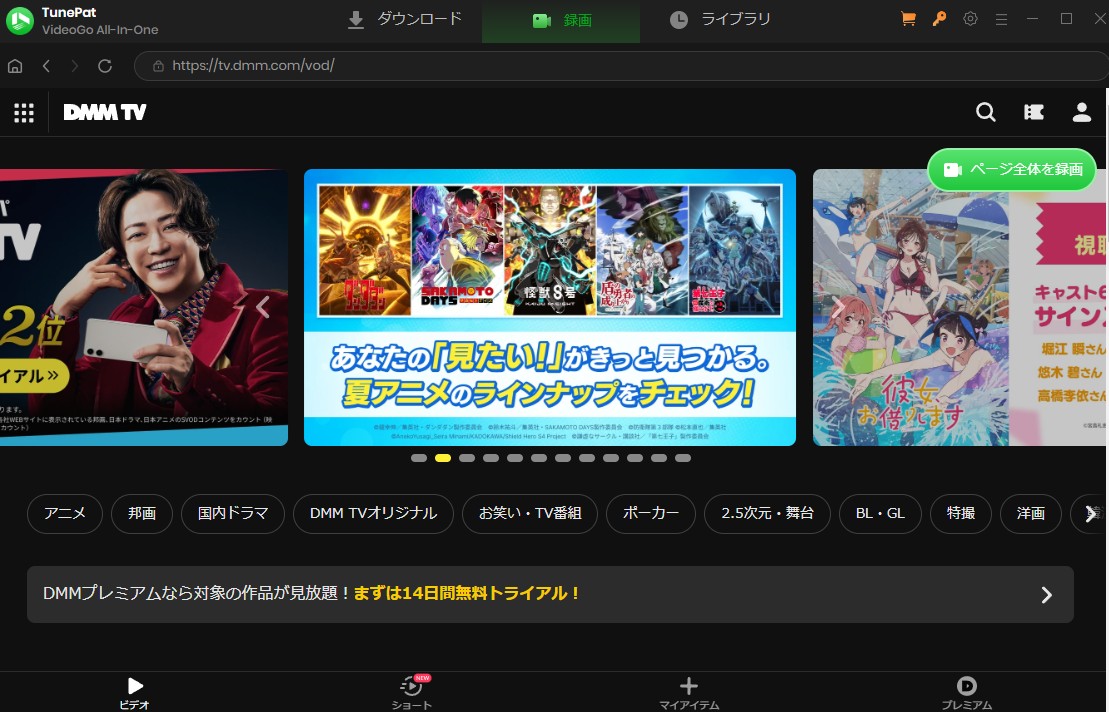Open the user account icon
This screenshot has height=712, width=1109.
pos(1081,112)
